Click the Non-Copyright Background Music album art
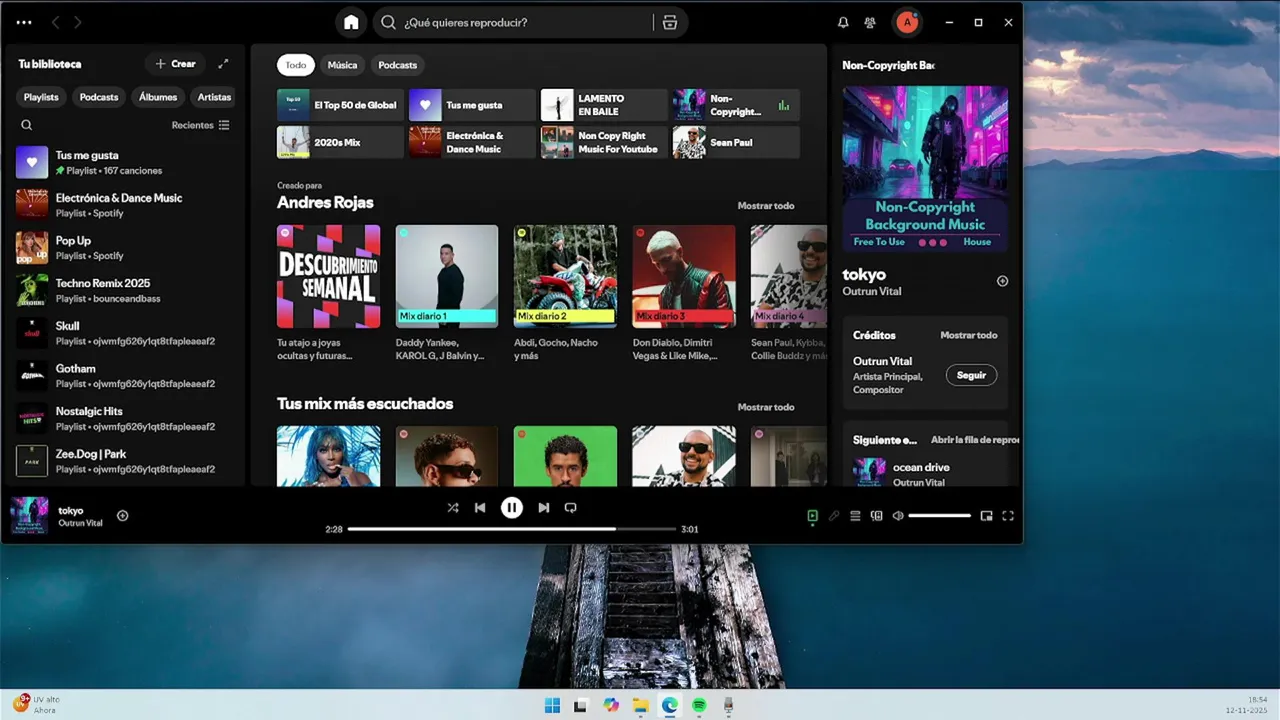 point(925,168)
